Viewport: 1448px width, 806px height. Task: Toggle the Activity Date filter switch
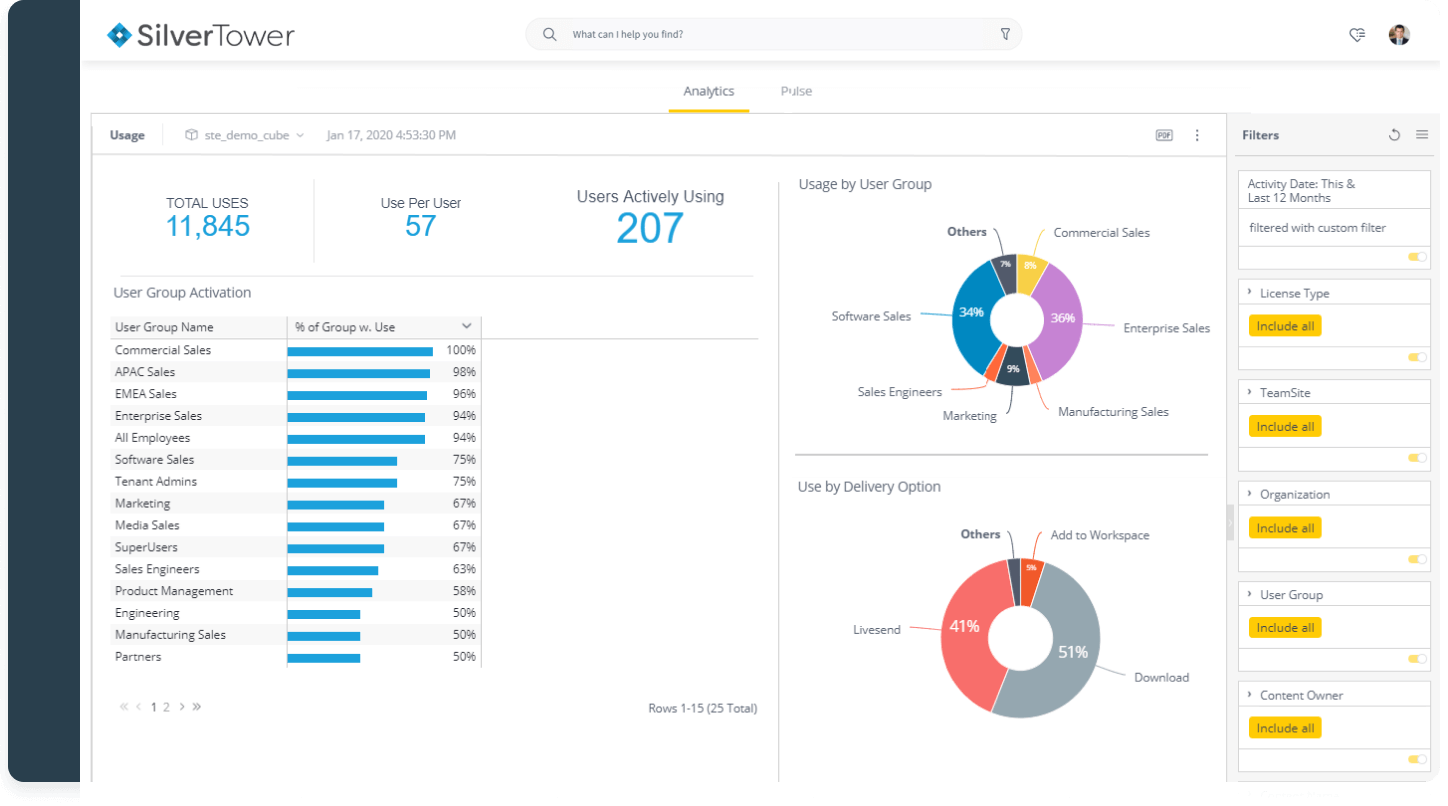[1416, 257]
